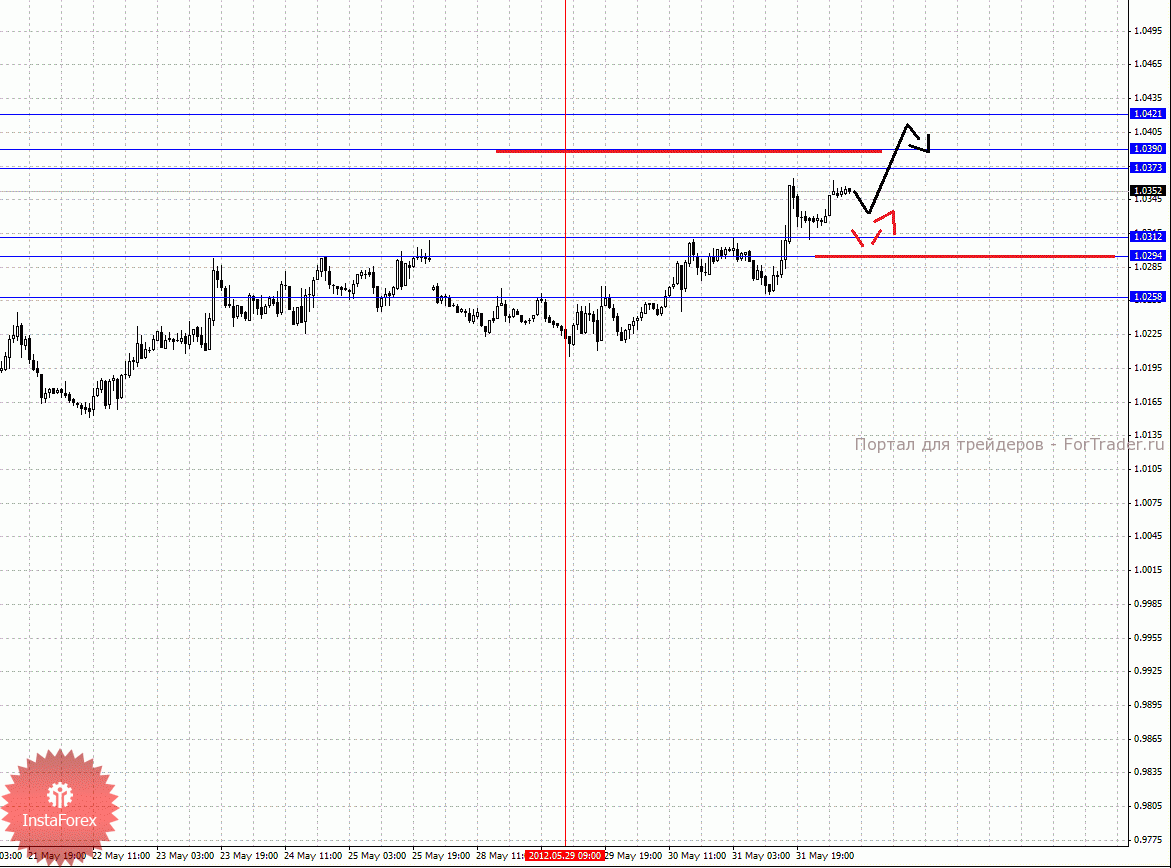
Task: Click the 1.0105 price axis value
Action: (x=1148, y=468)
